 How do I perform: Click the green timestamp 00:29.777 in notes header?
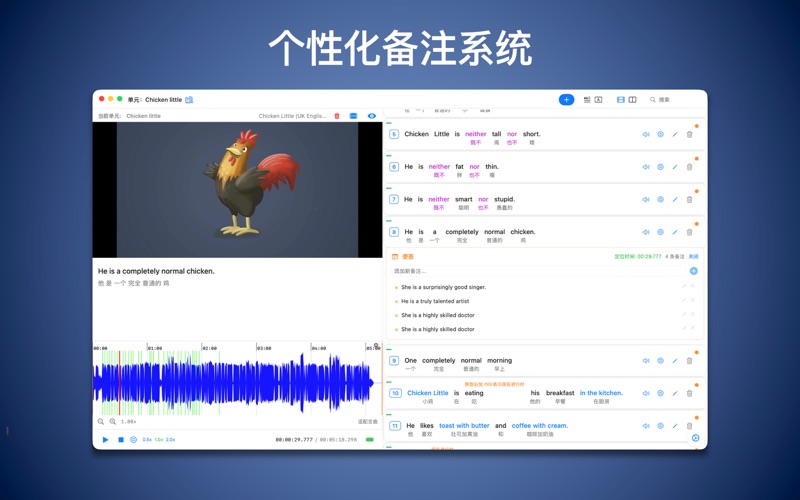[x=638, y=257]
